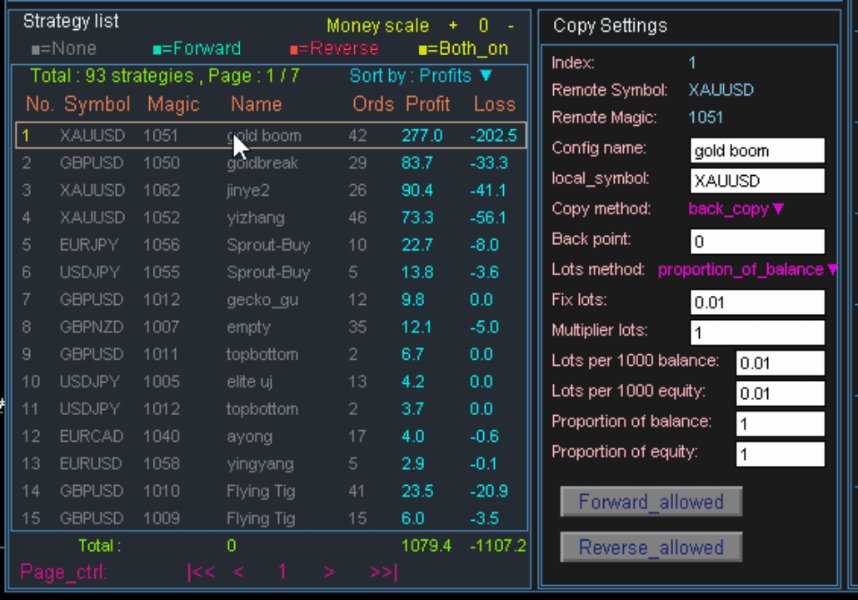
Task: Click Lots per 1000 balance field
Action: click(780, 363)
